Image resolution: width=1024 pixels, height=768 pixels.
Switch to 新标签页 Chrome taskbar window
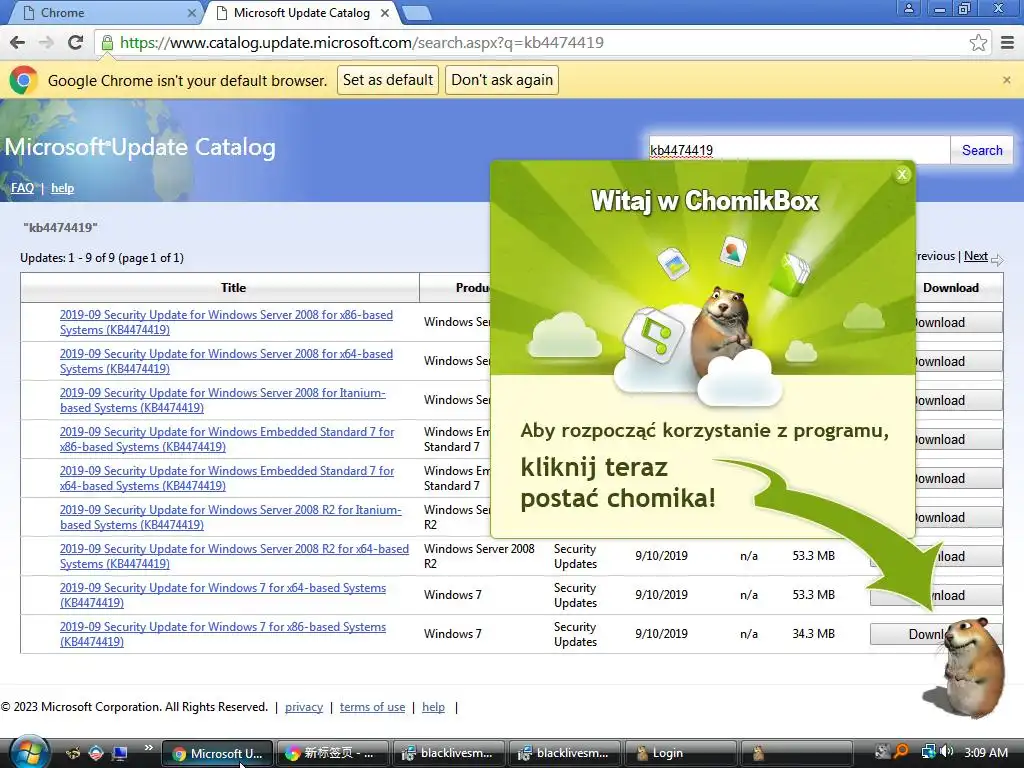(332, 754)
